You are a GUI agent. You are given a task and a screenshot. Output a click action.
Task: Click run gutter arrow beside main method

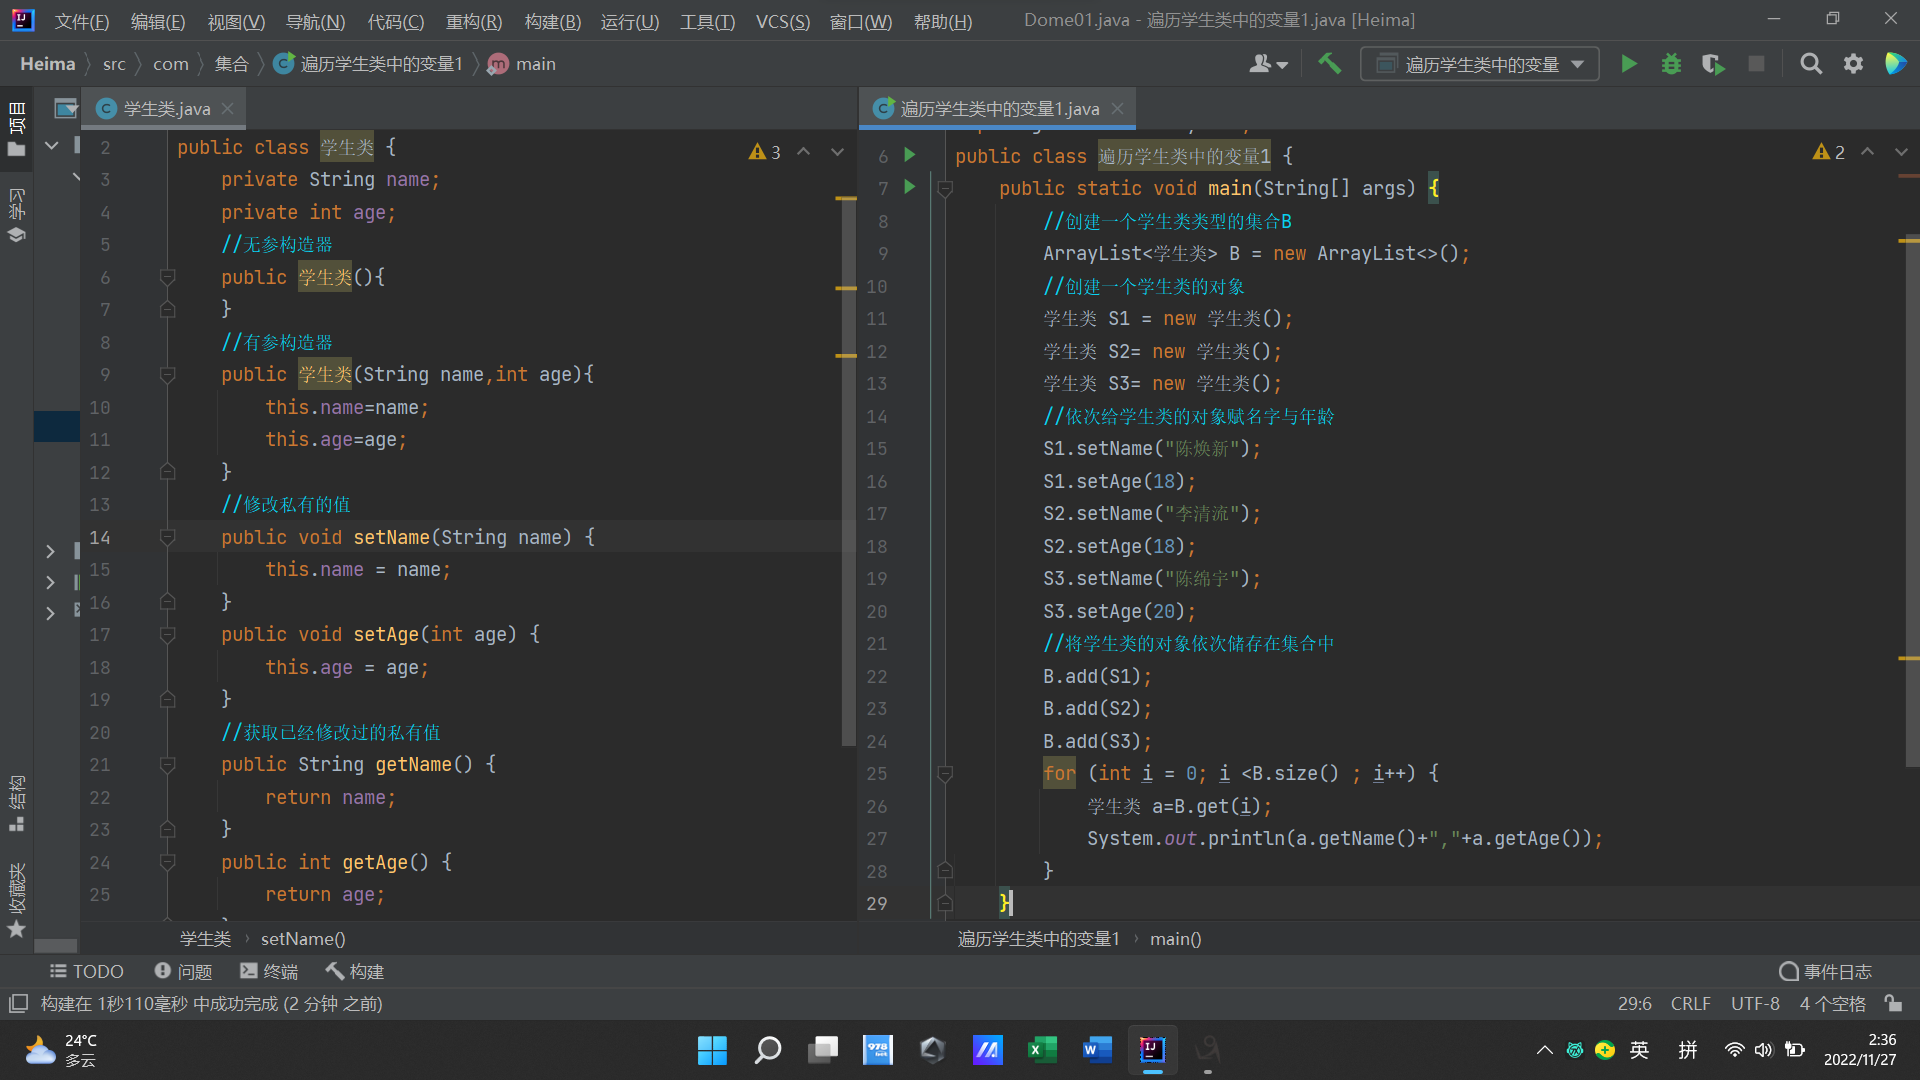909,187
